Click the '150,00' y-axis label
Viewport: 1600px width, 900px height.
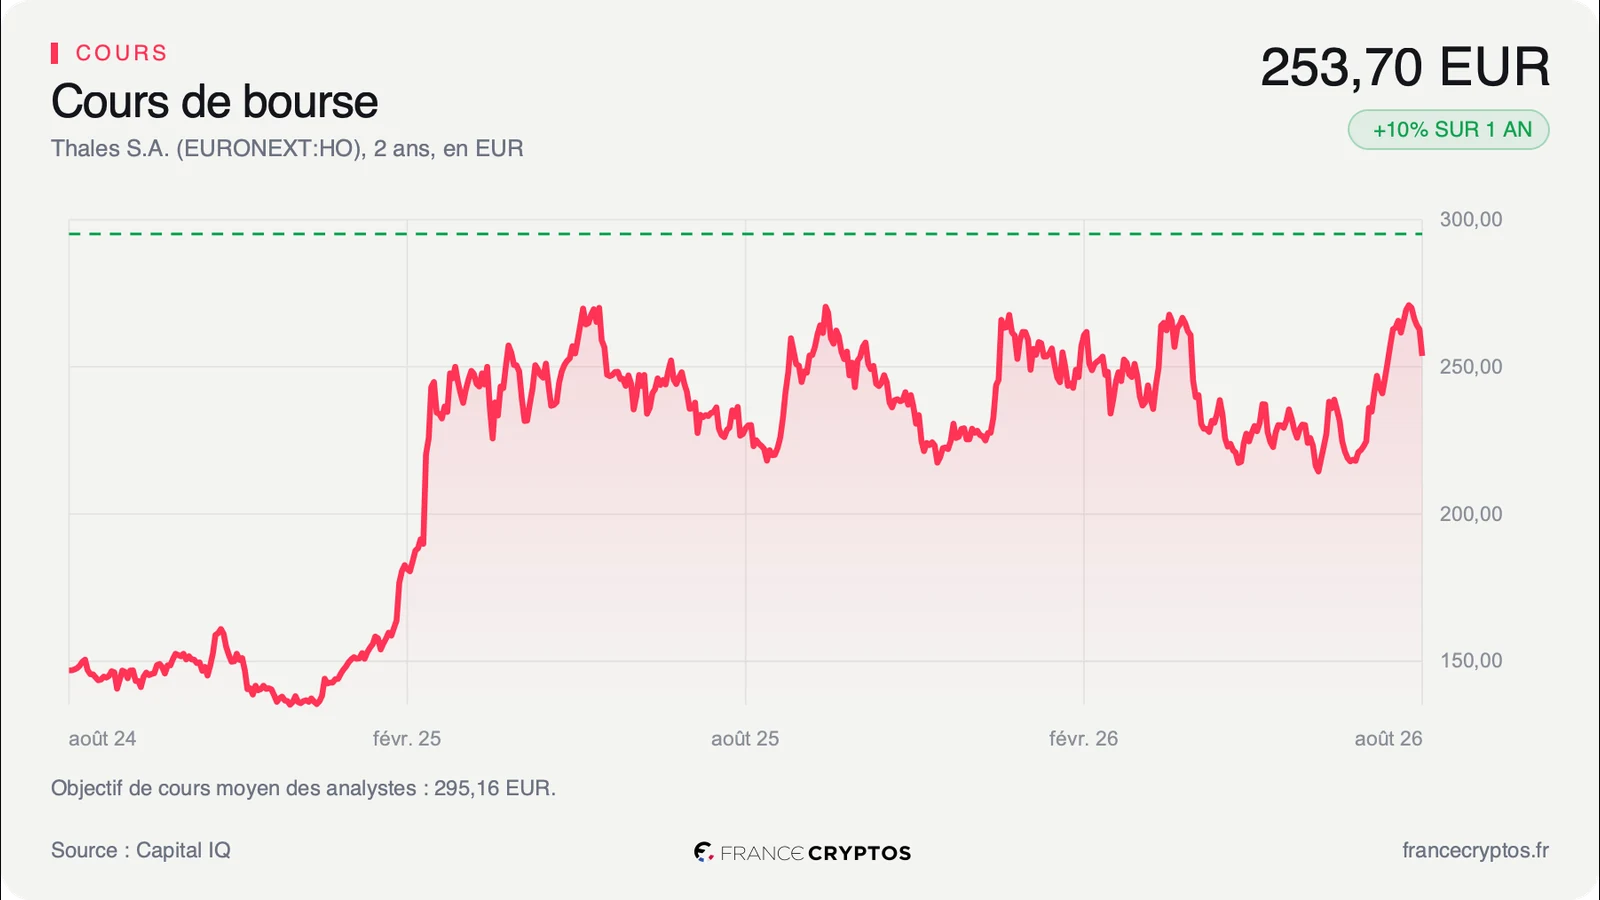[x=1471, y=661]
